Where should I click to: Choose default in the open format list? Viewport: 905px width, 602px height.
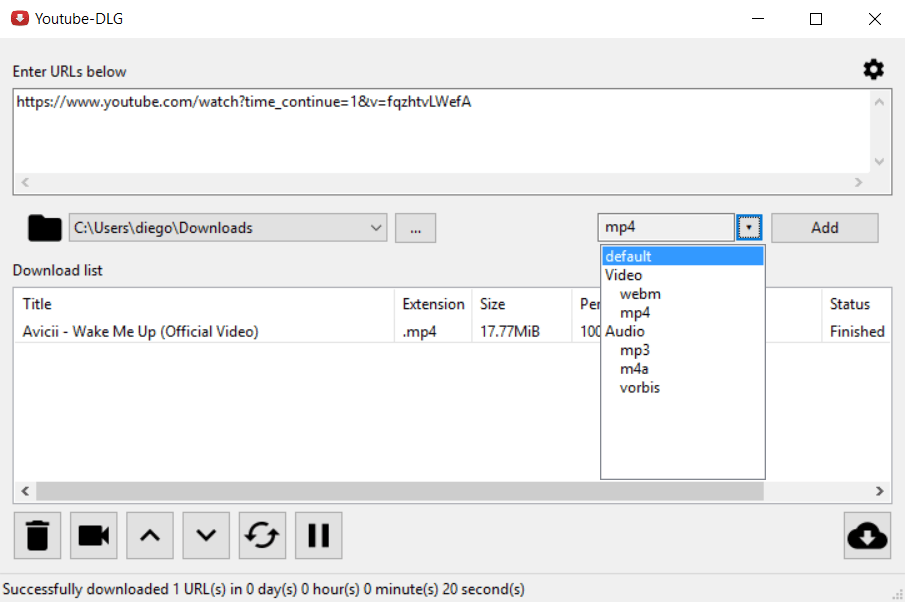629,255
